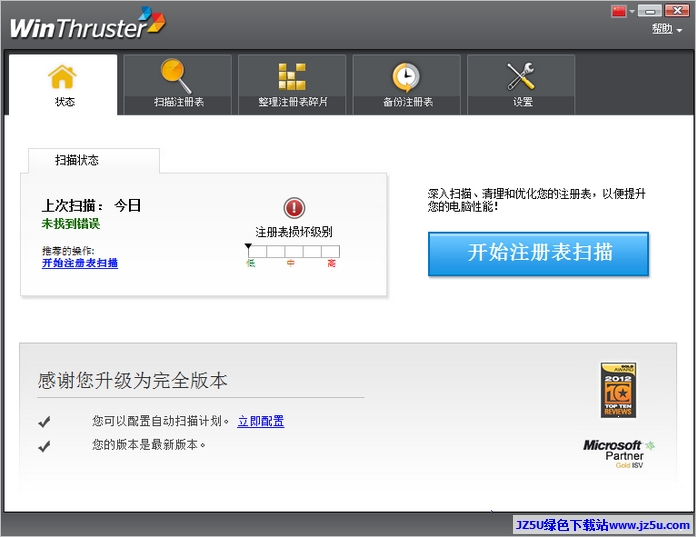The height and width of the screenshot is (537, 696).
Task: Switch to the 状态 tab label
Action: tap(65, 102)
